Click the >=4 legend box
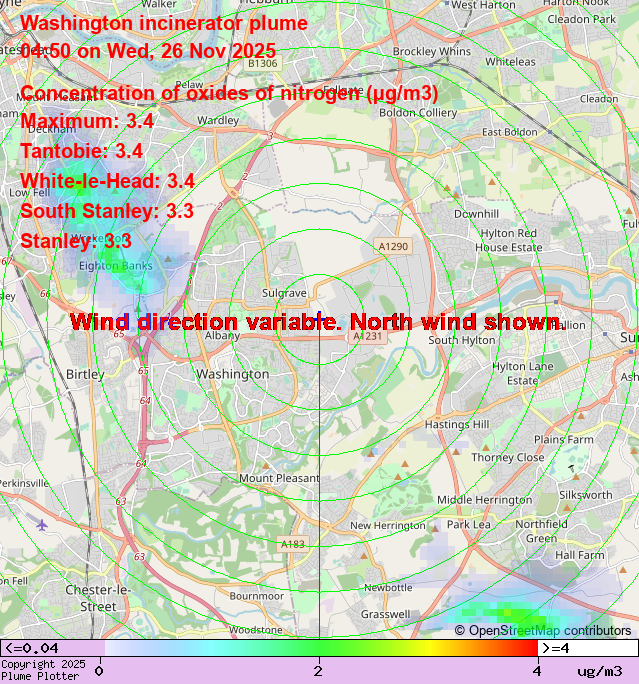The width and height of the screenshot is (639, 684). [x=588, y=648]
